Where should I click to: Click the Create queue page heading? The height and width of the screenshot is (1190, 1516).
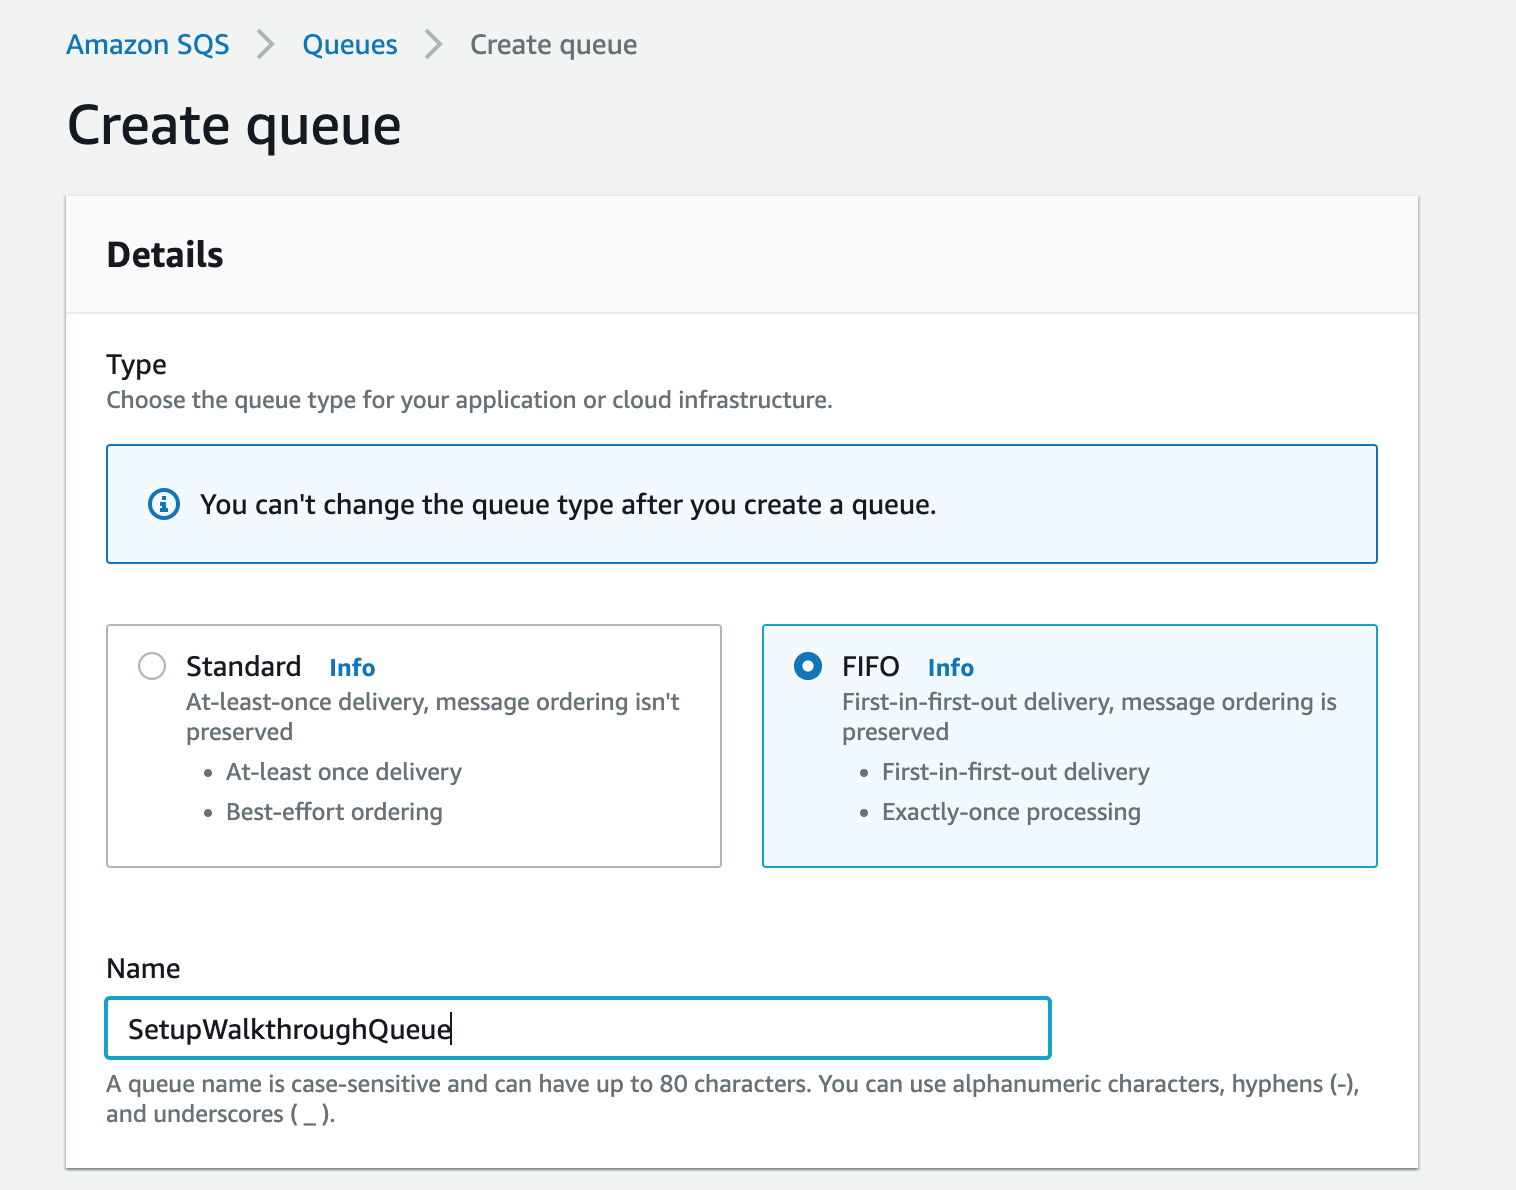[x=234, y=126]
